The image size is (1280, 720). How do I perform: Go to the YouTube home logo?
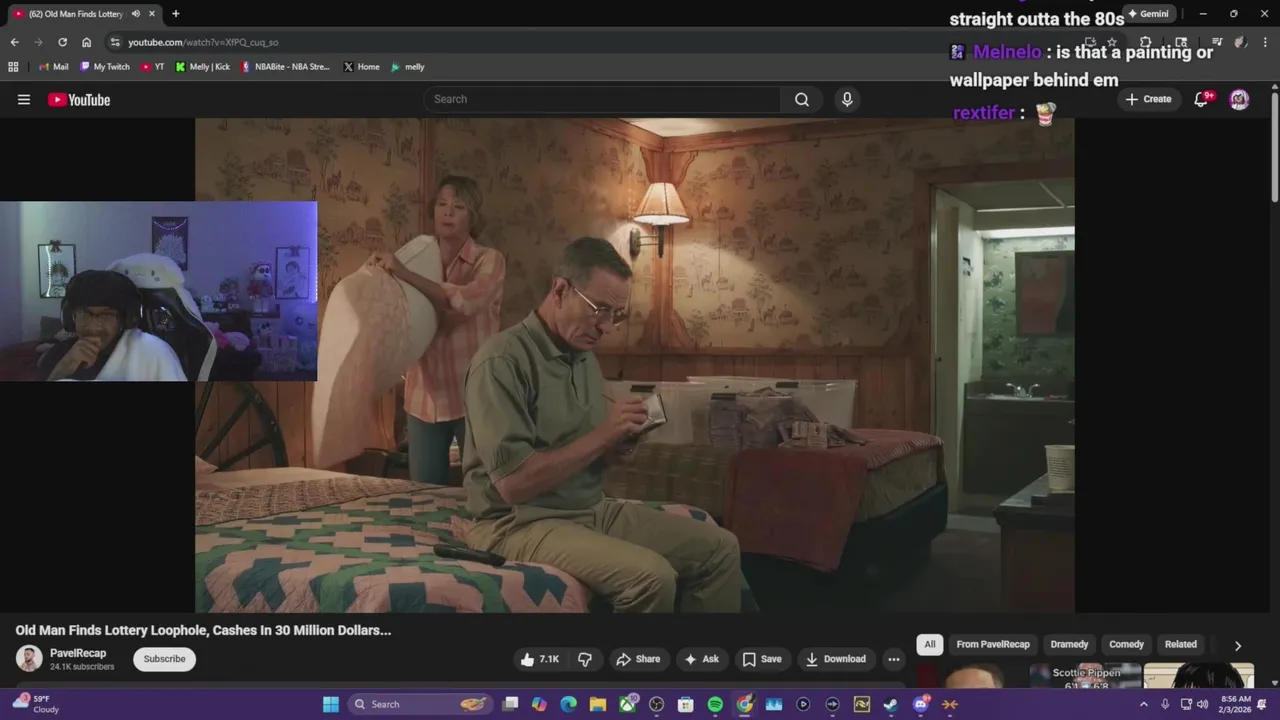pyautogui.click(x=79, y=99)
